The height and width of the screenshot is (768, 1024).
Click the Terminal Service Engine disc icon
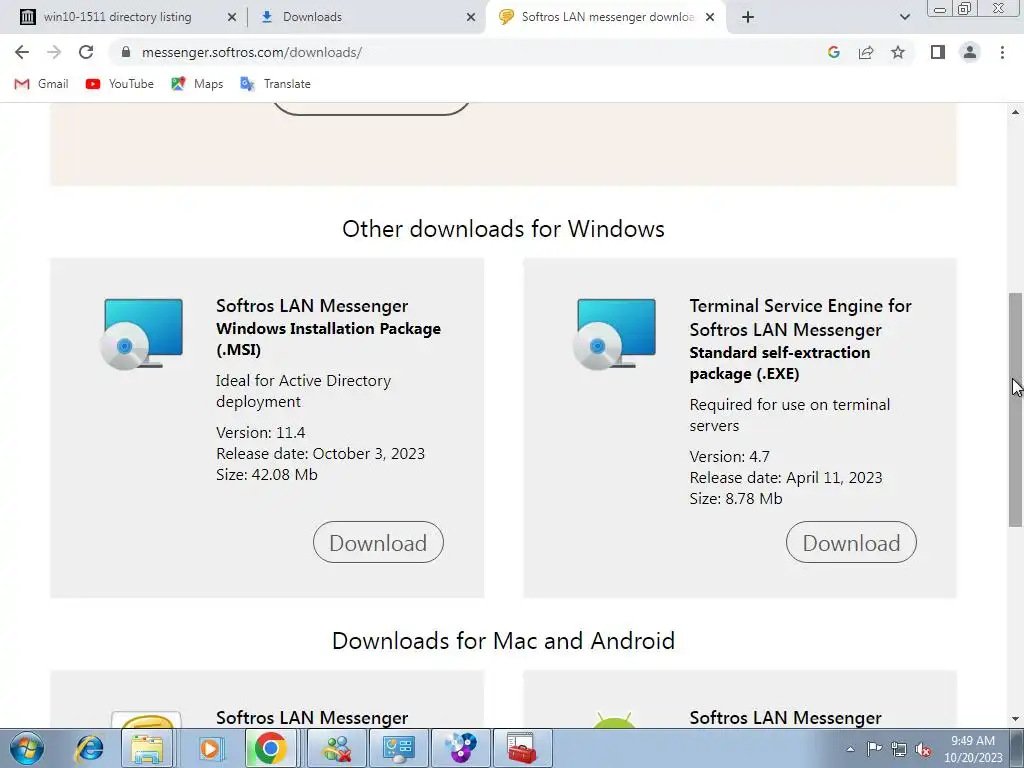(x=615, y=334)
